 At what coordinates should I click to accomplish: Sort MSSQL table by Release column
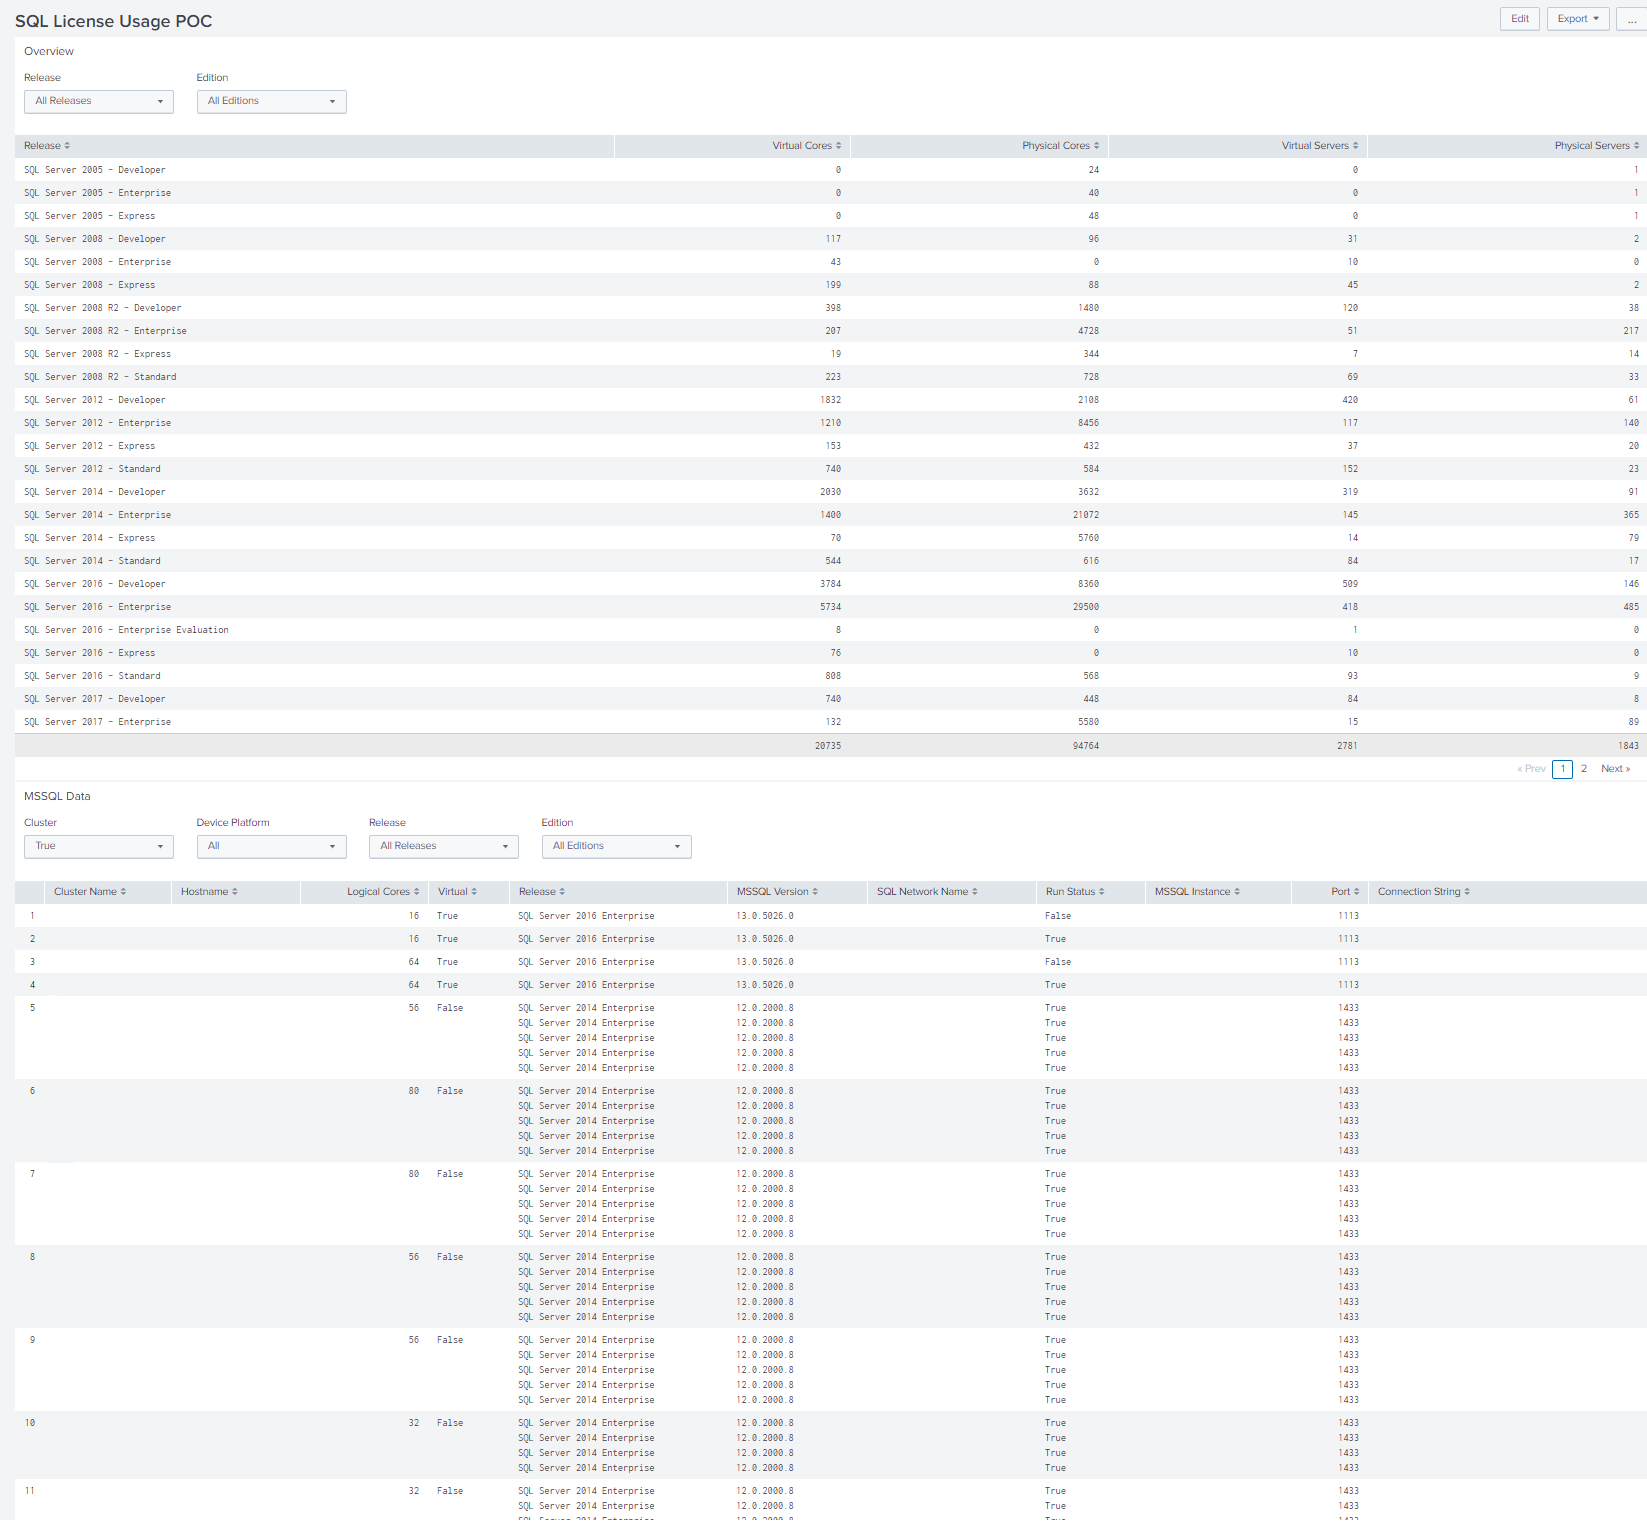click(542, 892)
